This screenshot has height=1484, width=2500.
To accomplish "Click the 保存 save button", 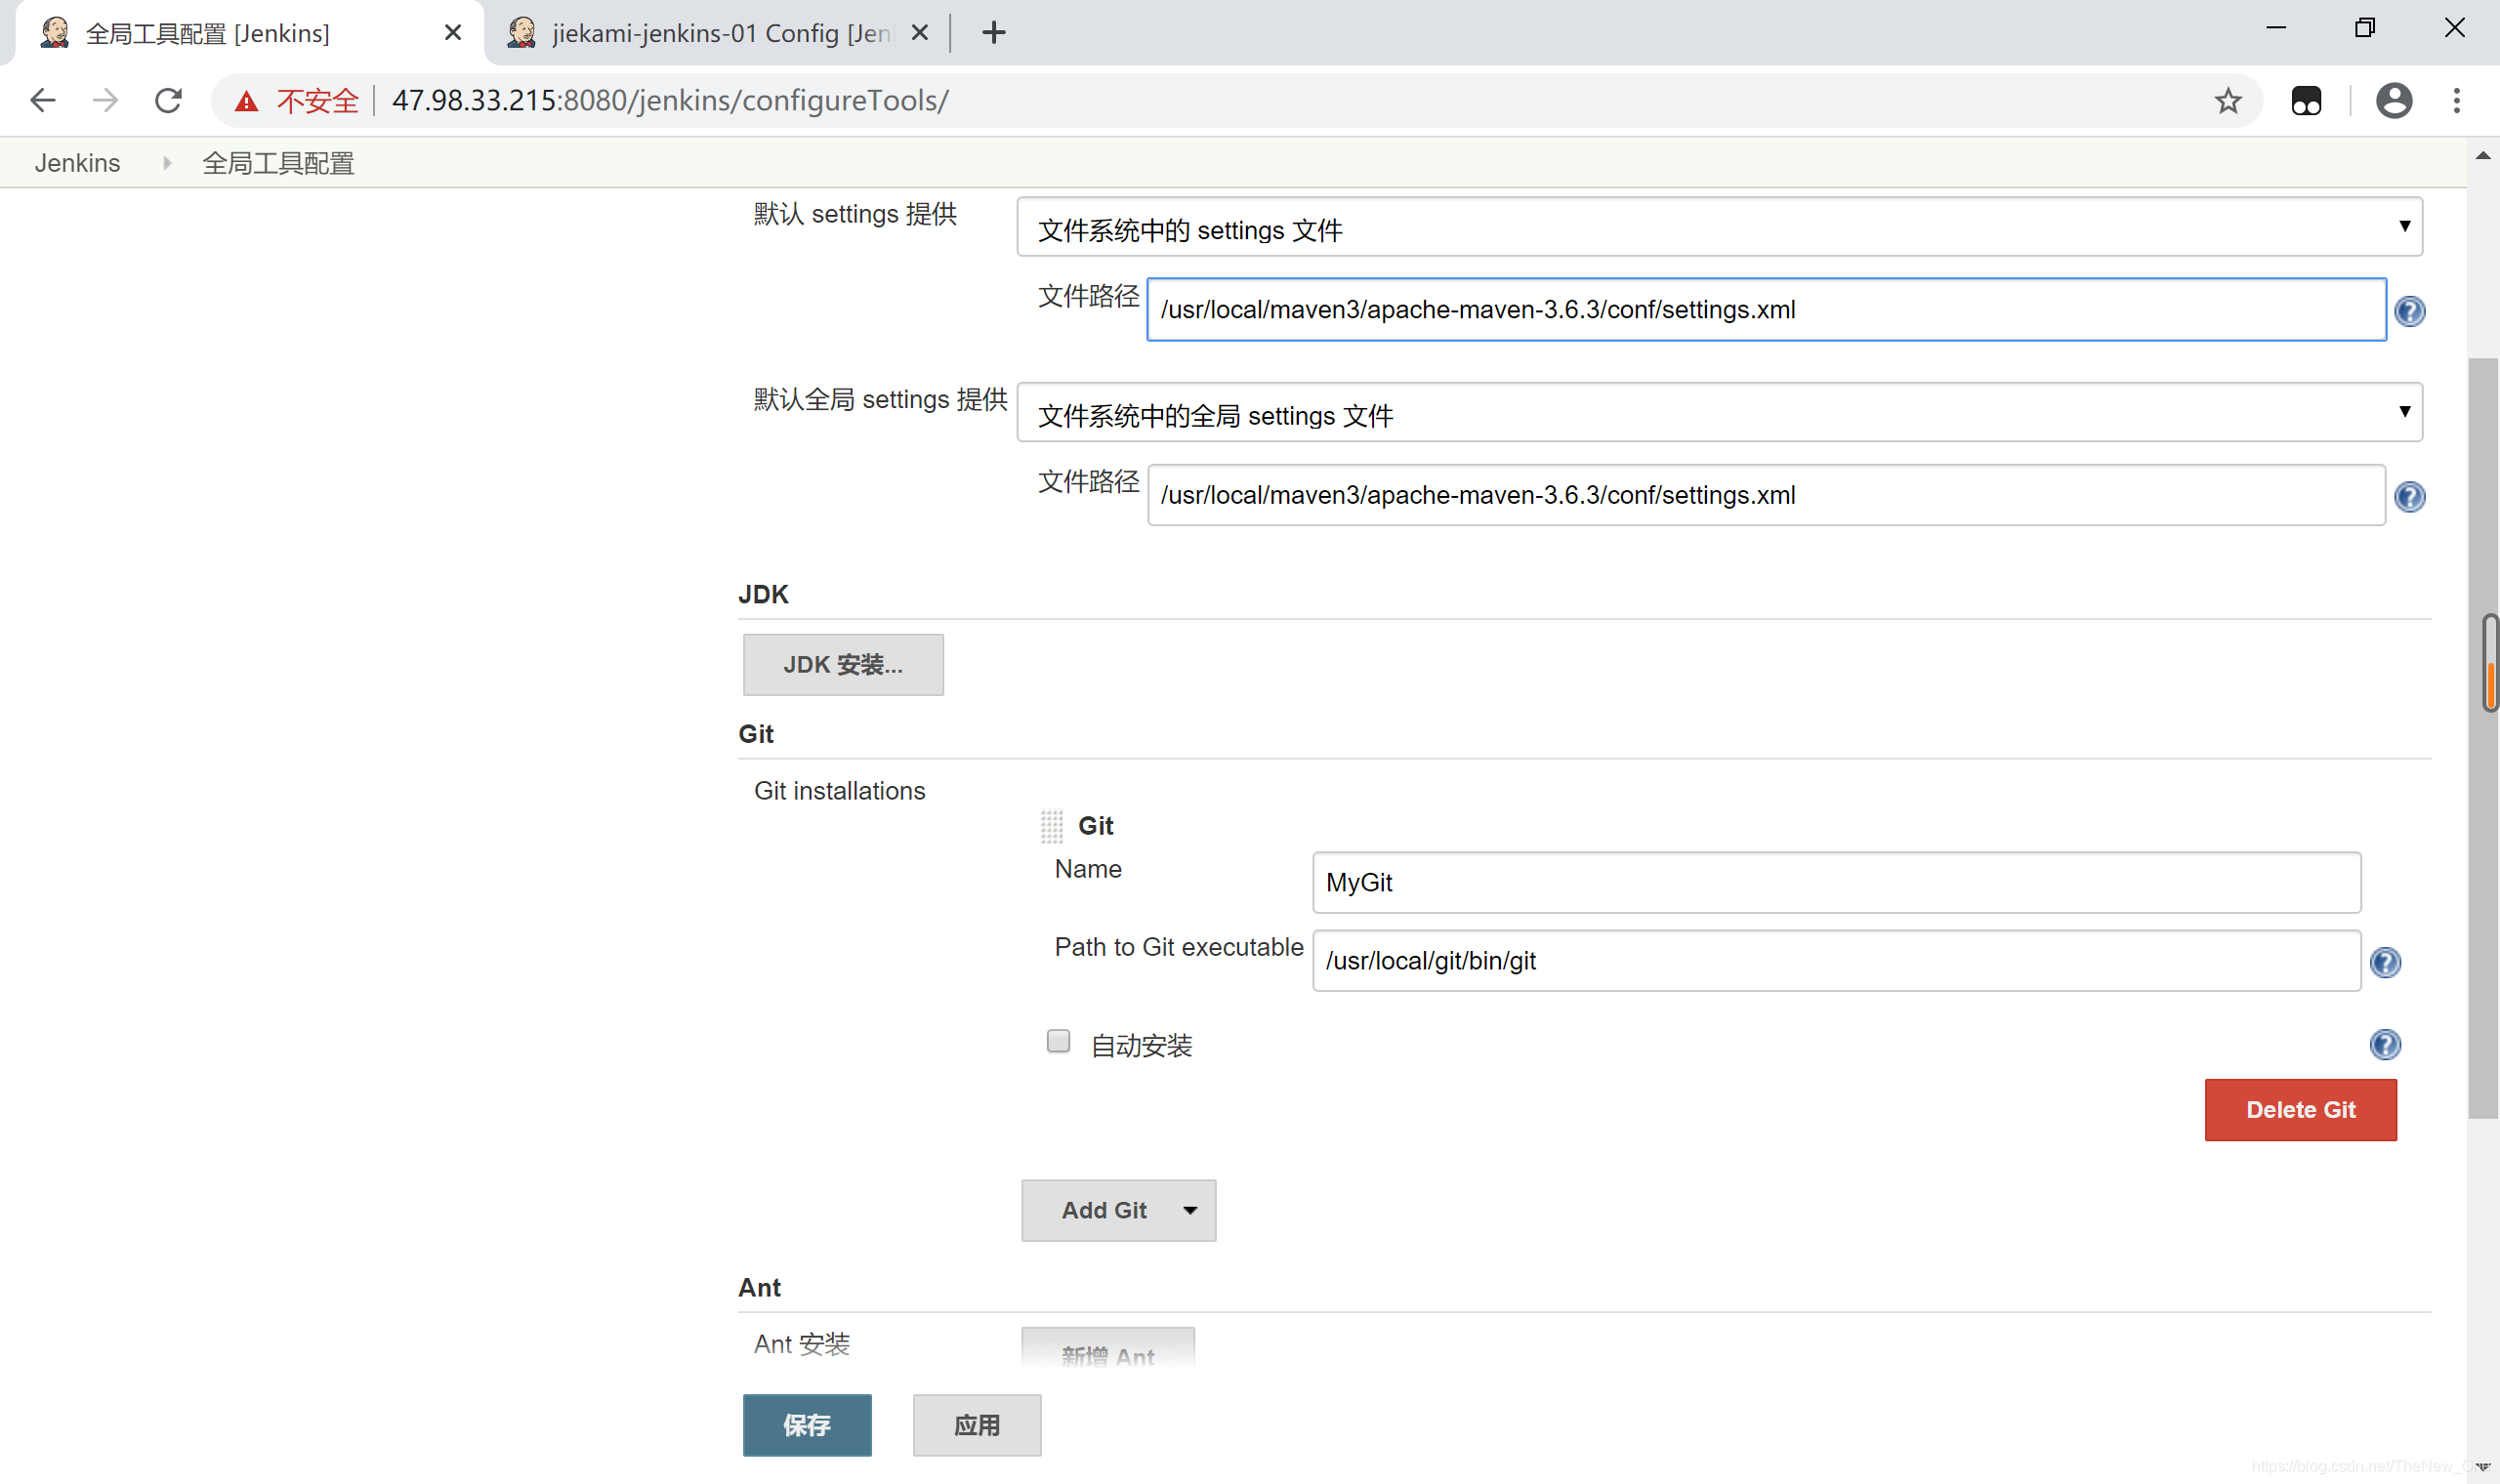I will pyautogui.click(x=807, y=1425).
